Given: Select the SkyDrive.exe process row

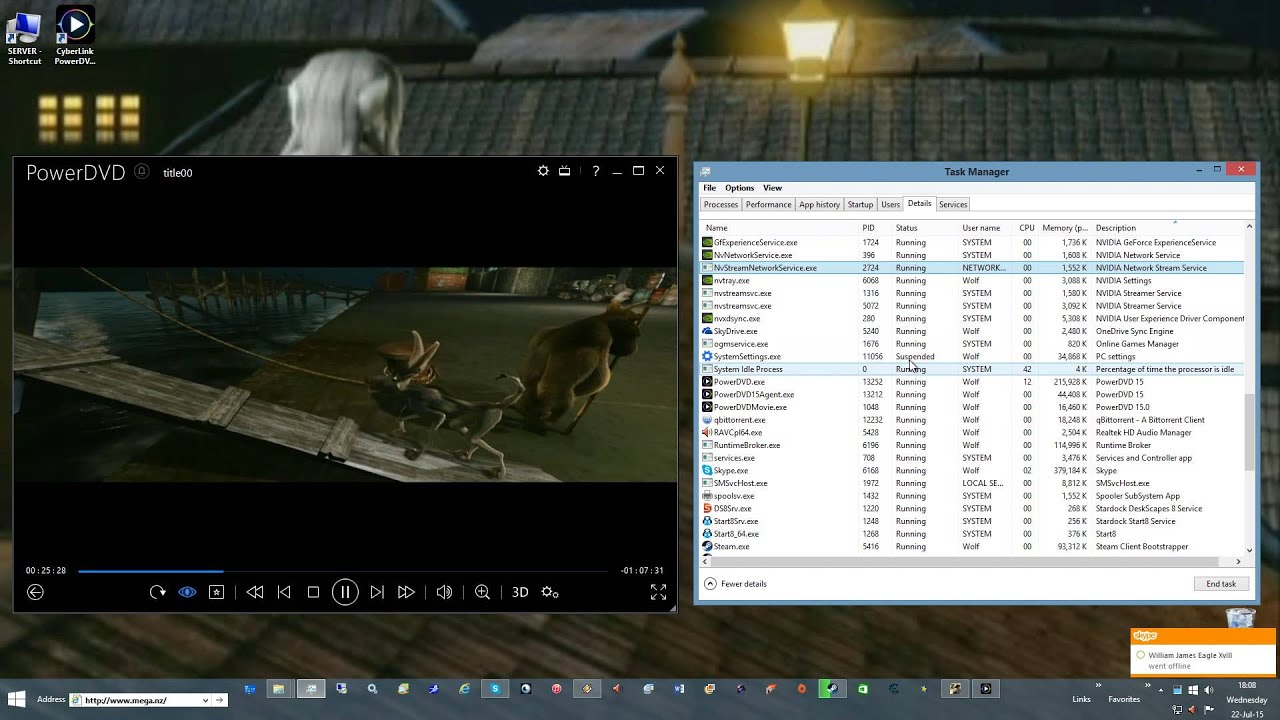Looking at the screenshot, I should (x=973, y=331).
